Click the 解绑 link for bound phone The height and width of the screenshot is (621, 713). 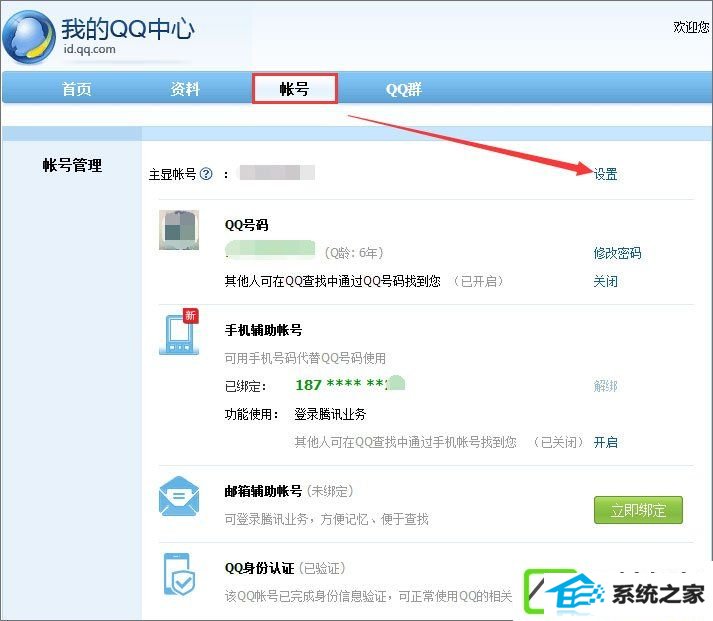pyautogui.click(x=605, y=386)
